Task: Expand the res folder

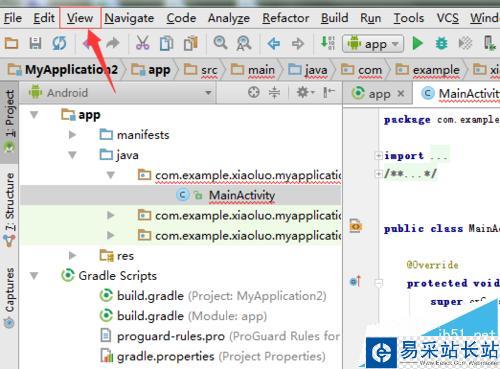Action: (x=72, y=255)
